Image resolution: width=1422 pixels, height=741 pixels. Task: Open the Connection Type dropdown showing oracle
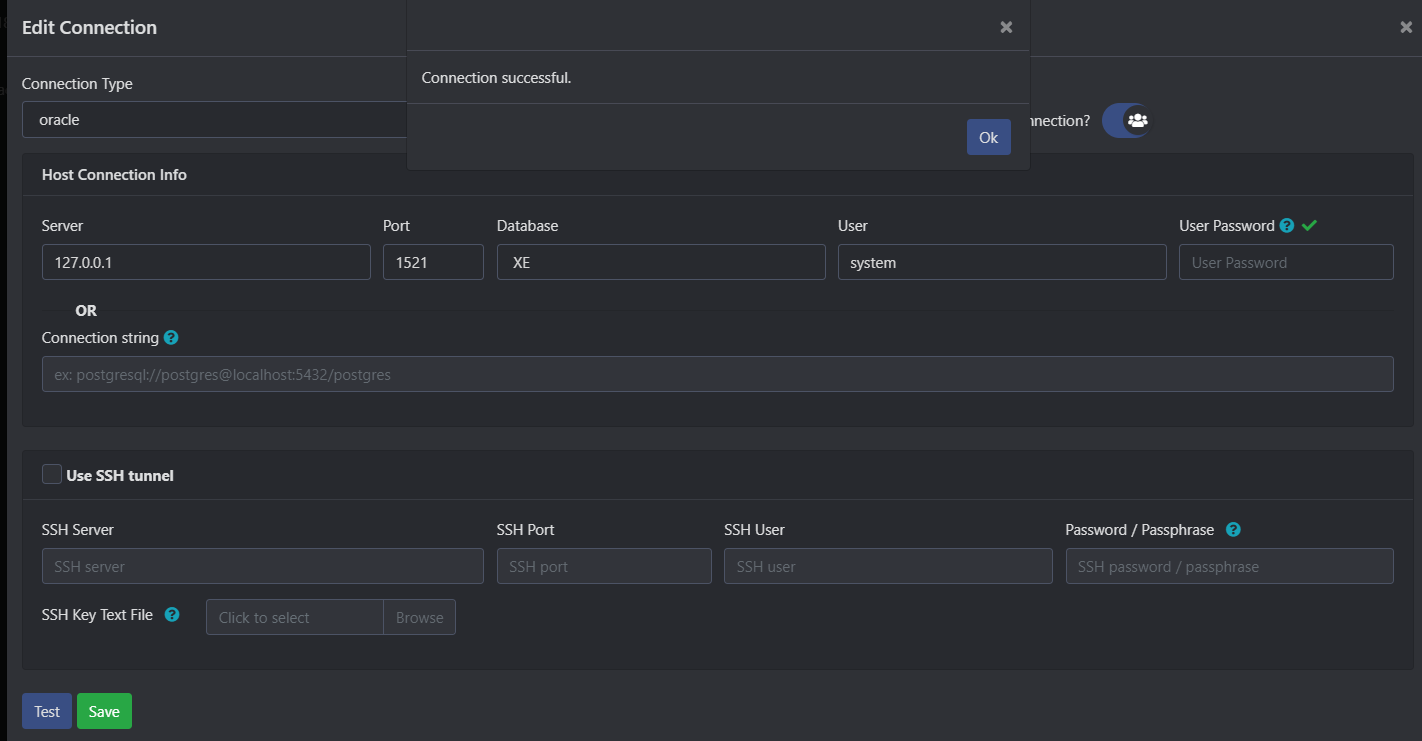214,119
